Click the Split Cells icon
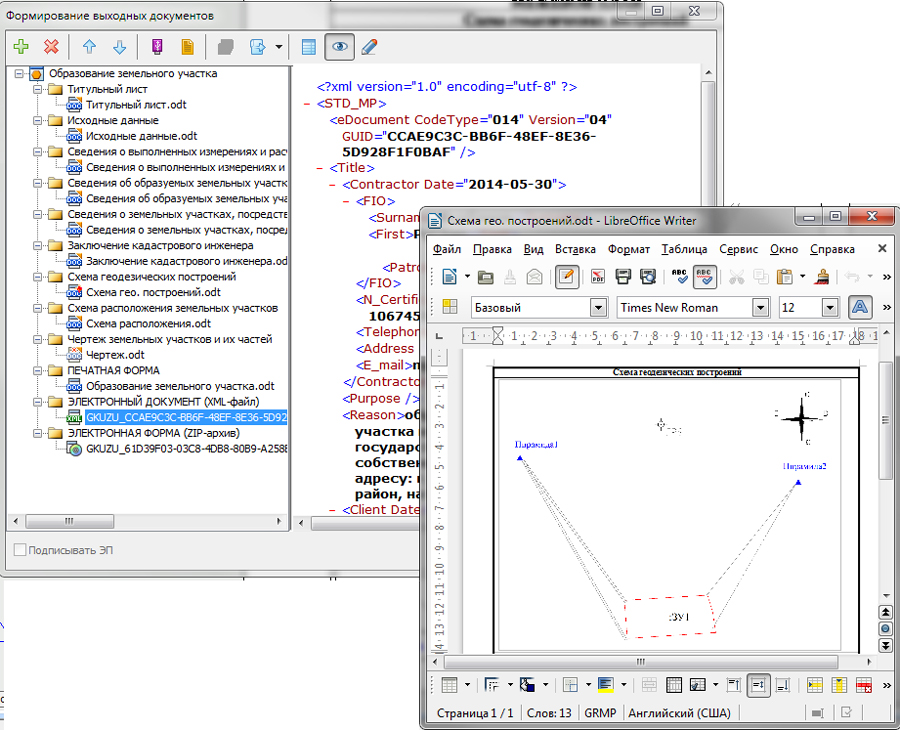This screenshot has width=900, height=730. 674,685
